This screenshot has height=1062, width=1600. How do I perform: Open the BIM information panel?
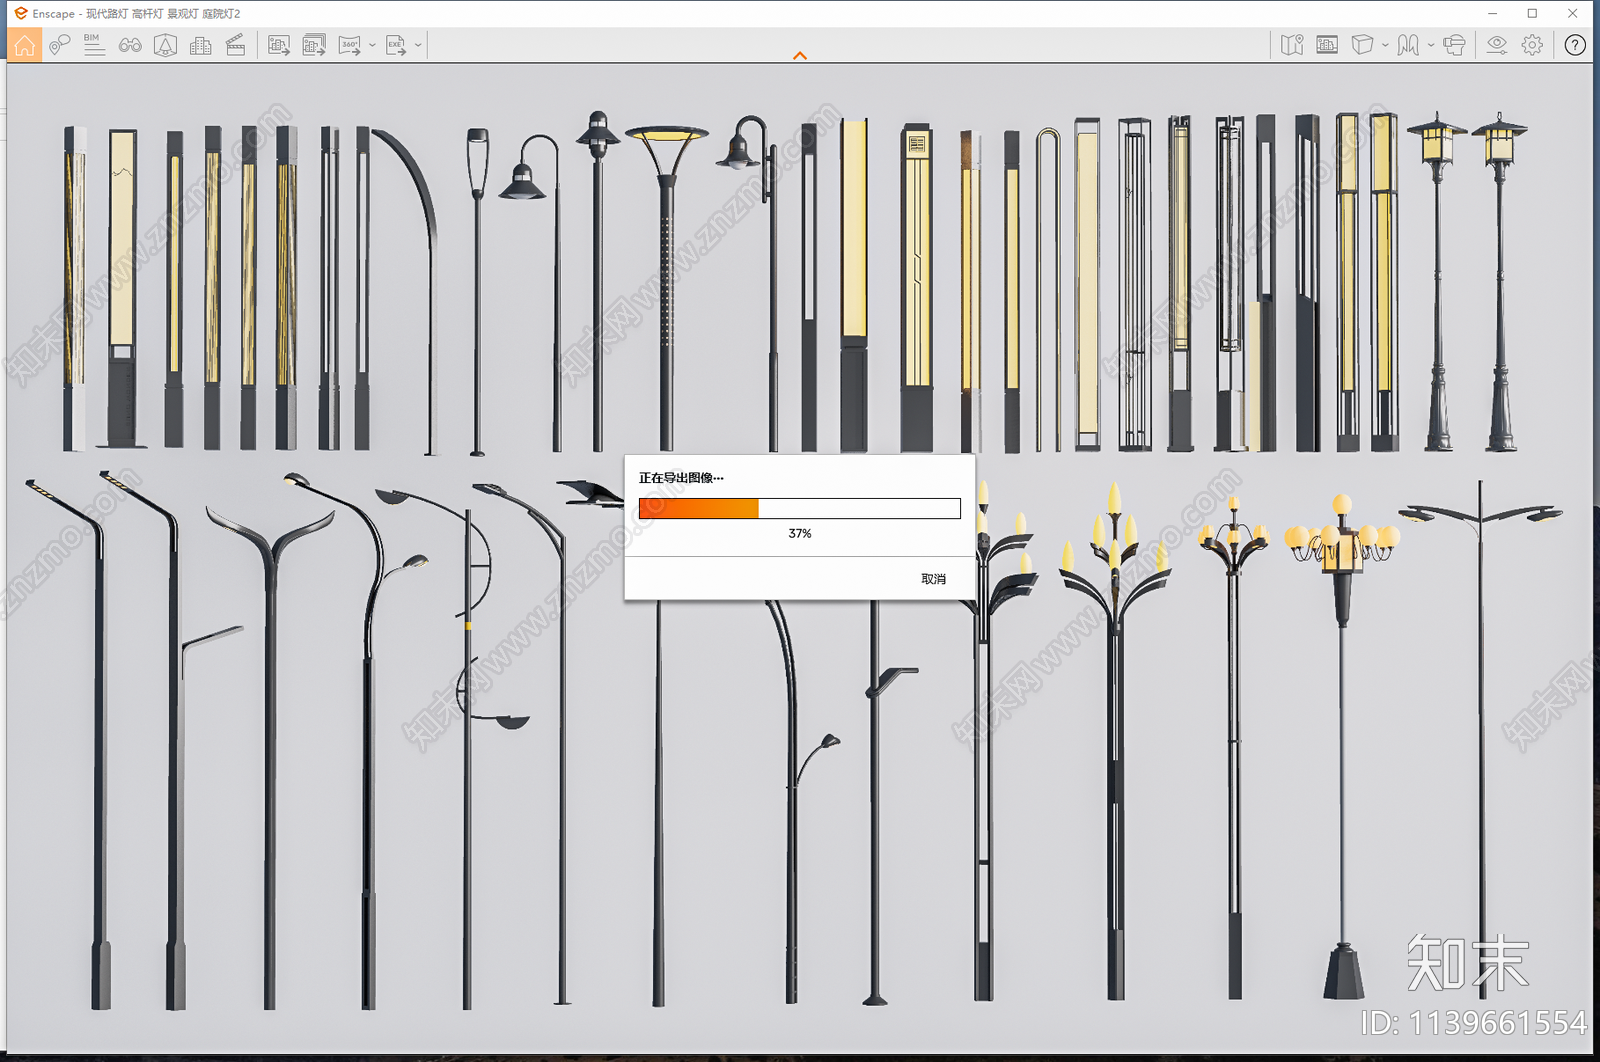(94, 45)
